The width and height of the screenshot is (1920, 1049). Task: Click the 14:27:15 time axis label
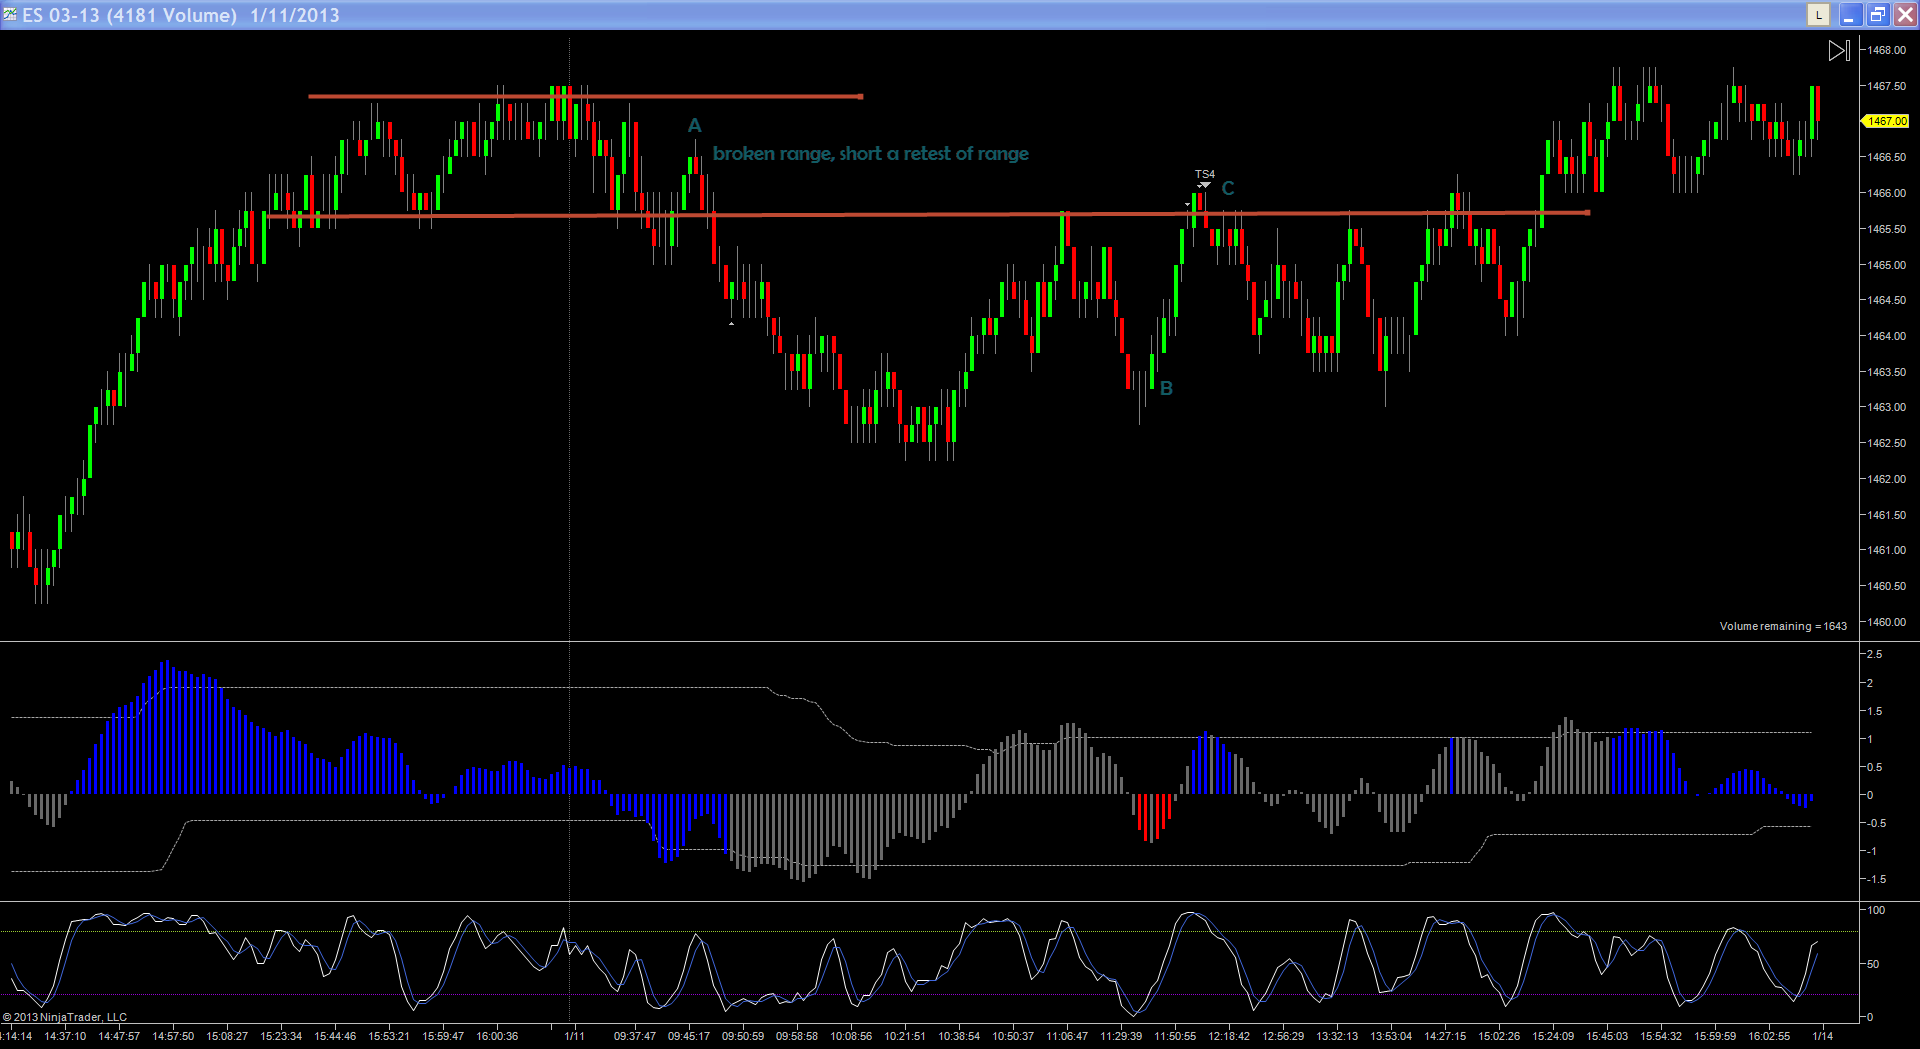point(1445,1036)
